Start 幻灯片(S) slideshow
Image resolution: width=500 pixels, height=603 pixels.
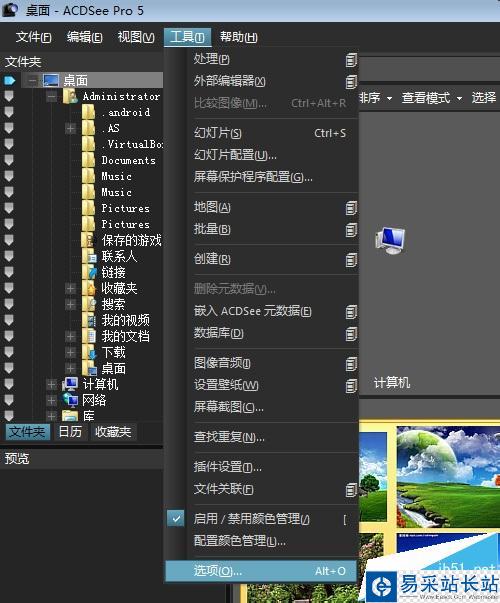pyautogui.click(x=273, y=133)
